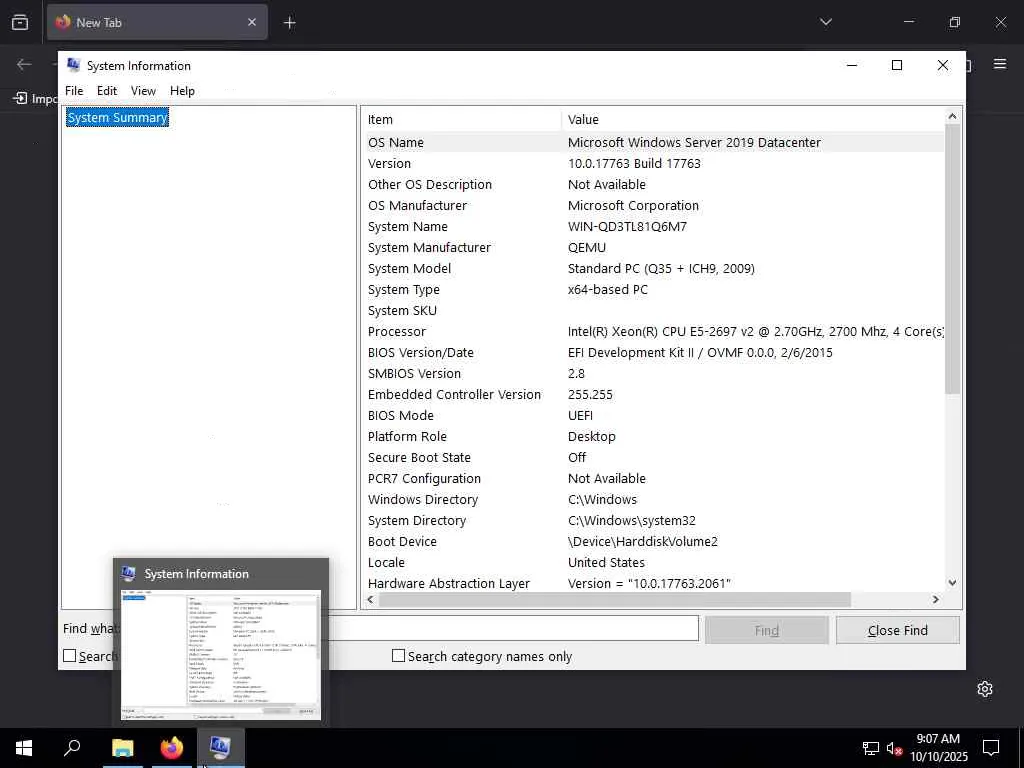Click the Item column header
This screenshot has height=768, width=1024.
pyautogui.click(x=462, y=120)
